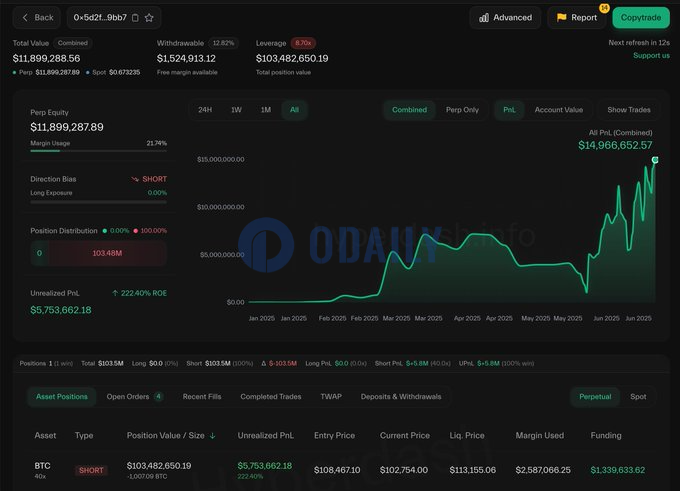Click the 8.70x leverage badge
Image resolution: width=680 pixels, height=491 pixels.
pyautogui.click(x=303, y=43)
